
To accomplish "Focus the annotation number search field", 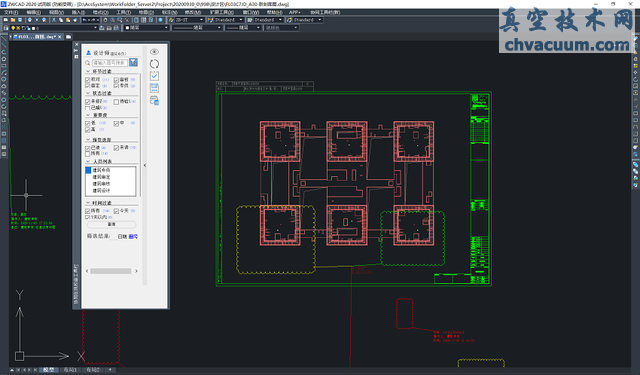I will click(x=110, y=63).
